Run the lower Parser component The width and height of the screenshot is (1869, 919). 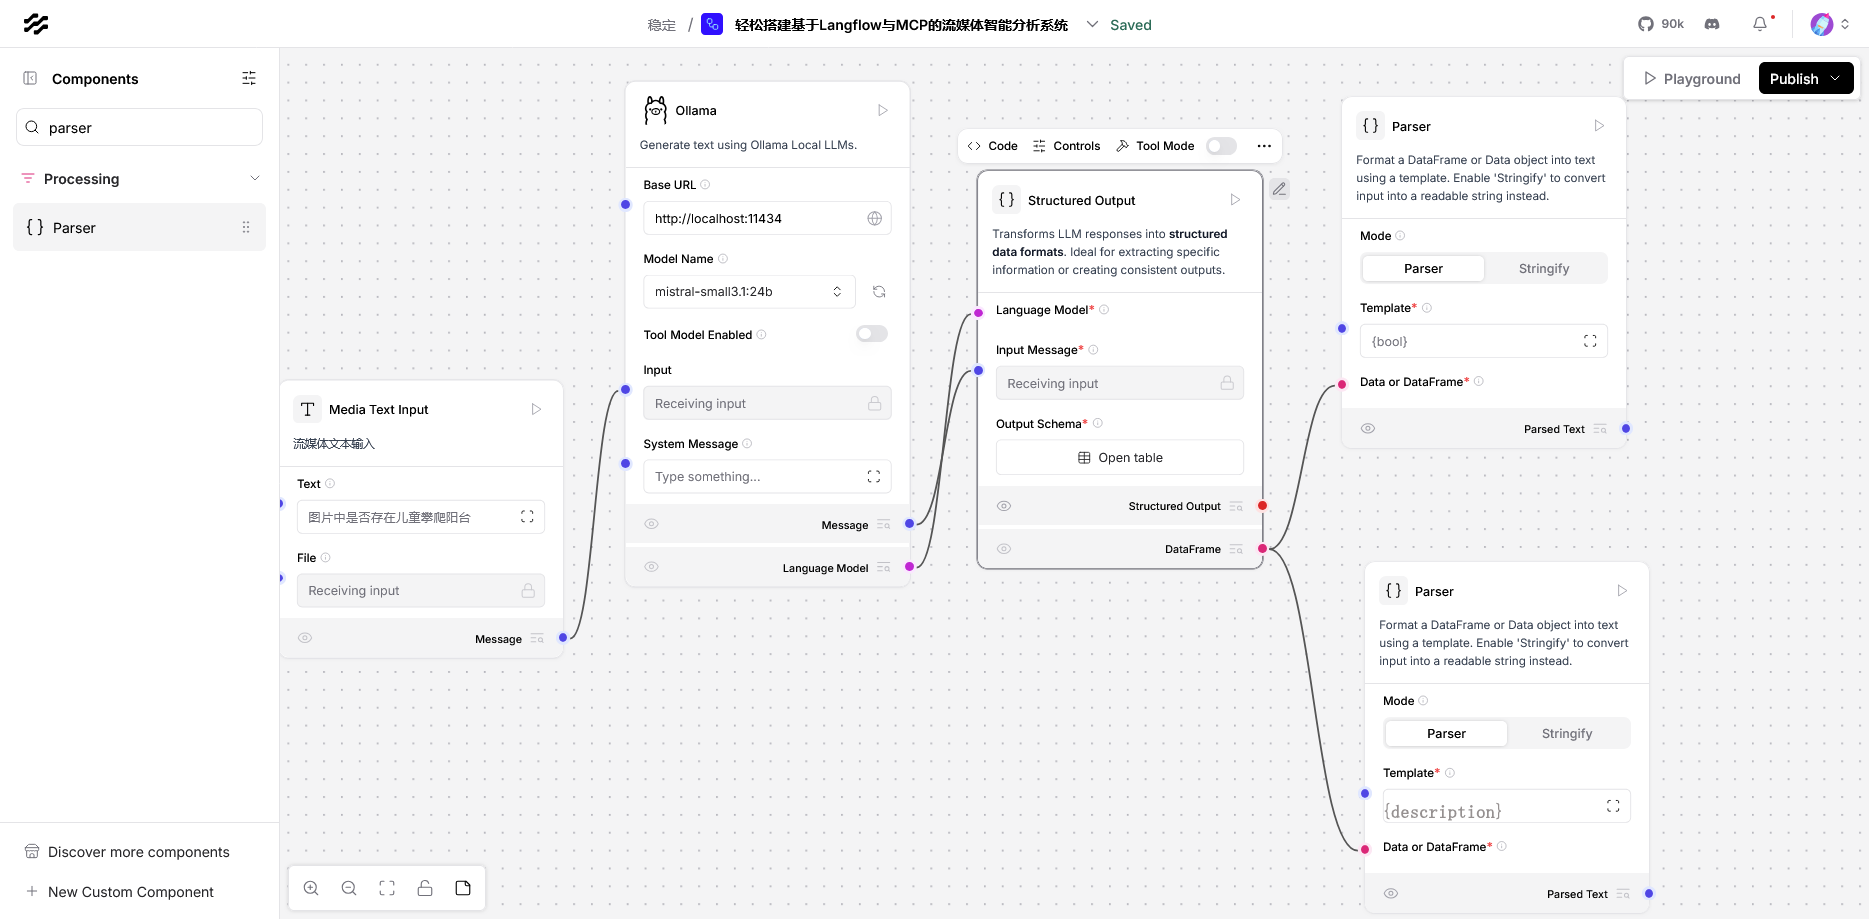(x=1622, y=591)
